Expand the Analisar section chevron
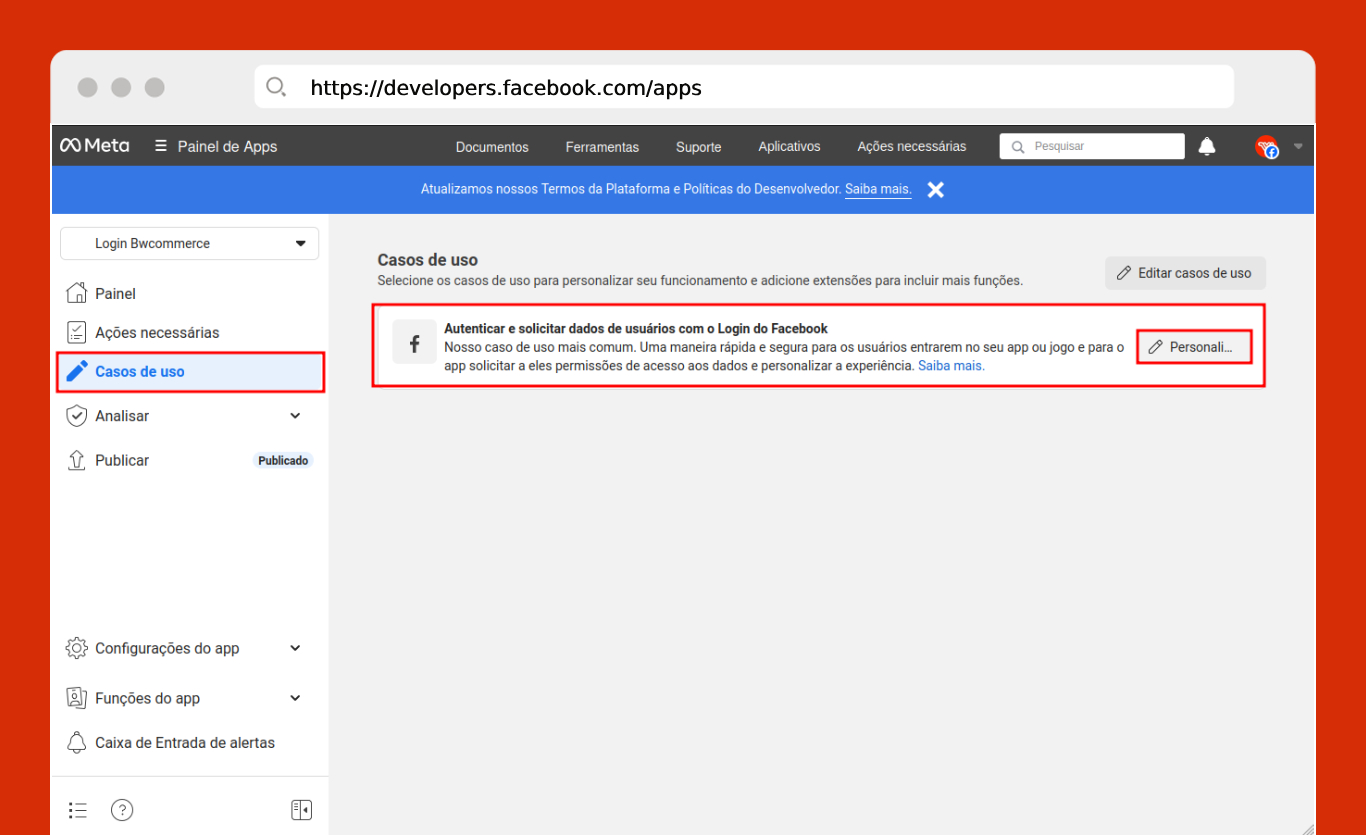Image resolution: width=1366 pixels, height=835 pixels. pos(295,416)
